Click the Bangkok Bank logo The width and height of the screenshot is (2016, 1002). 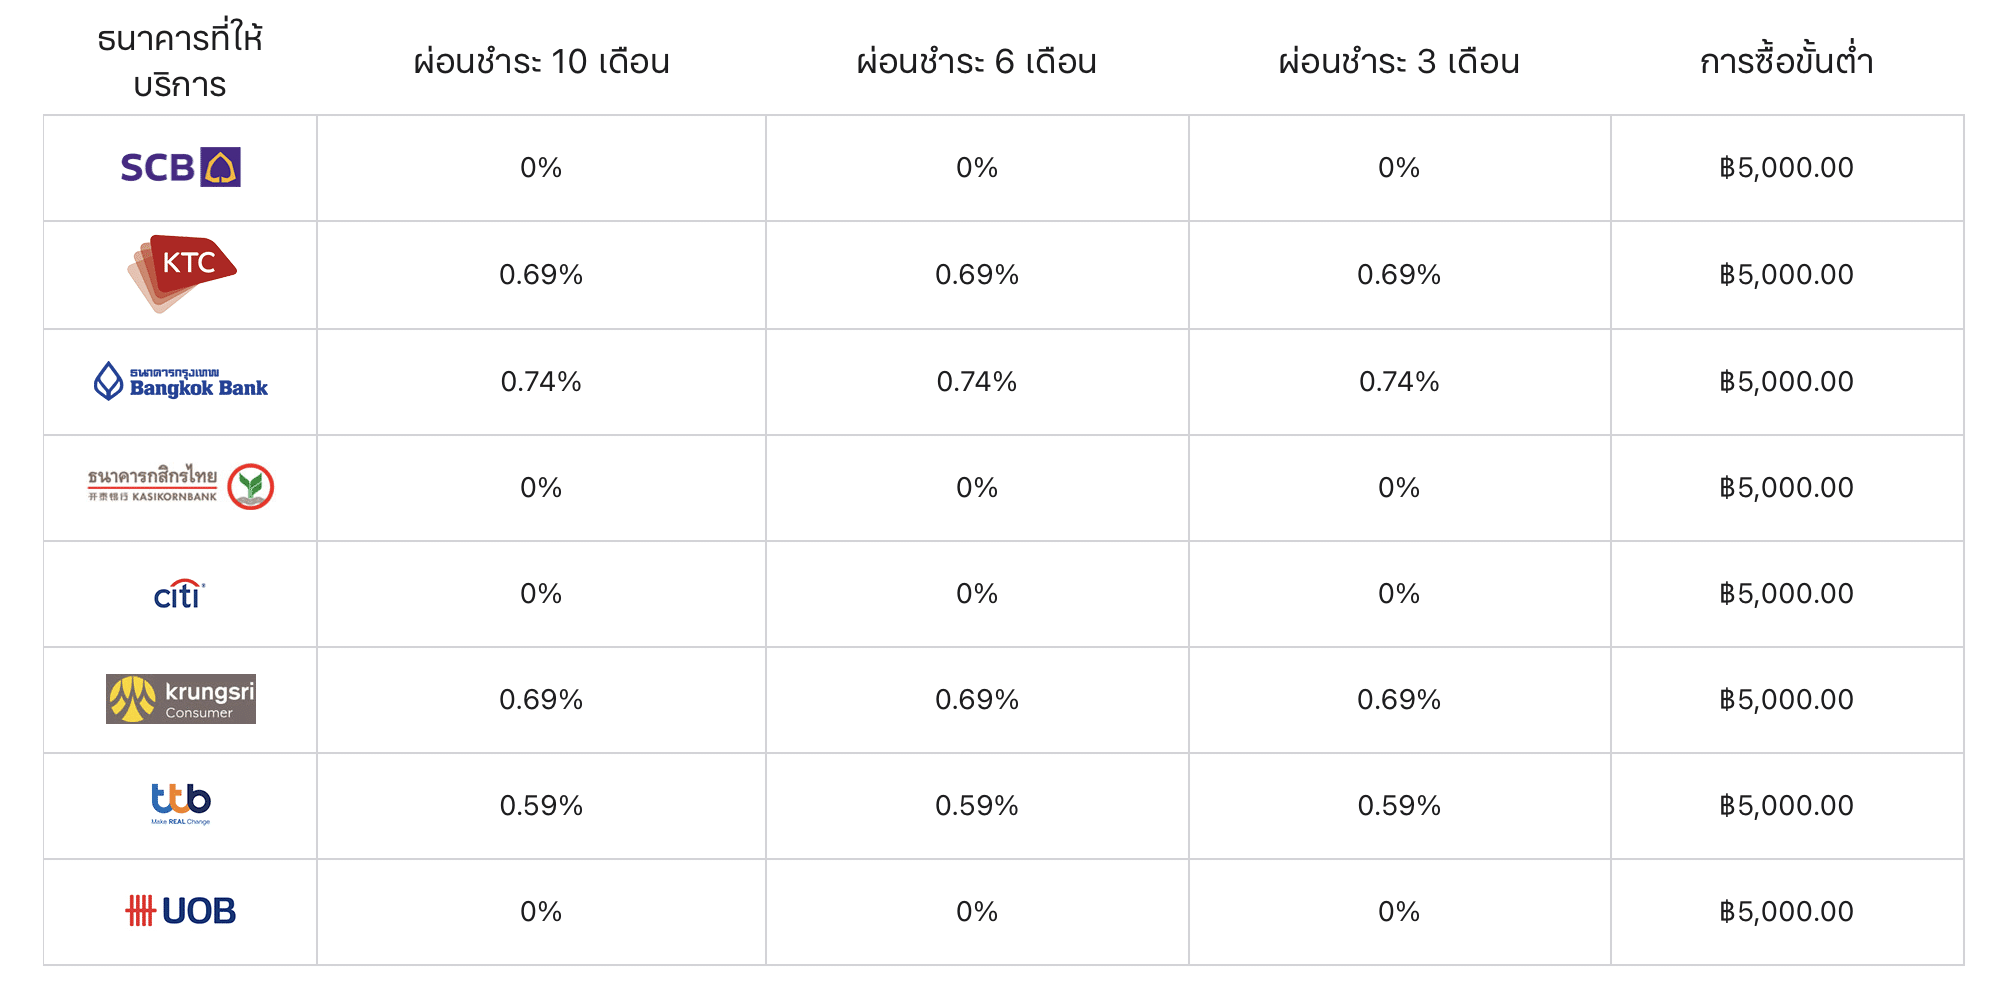pos(180,381)
